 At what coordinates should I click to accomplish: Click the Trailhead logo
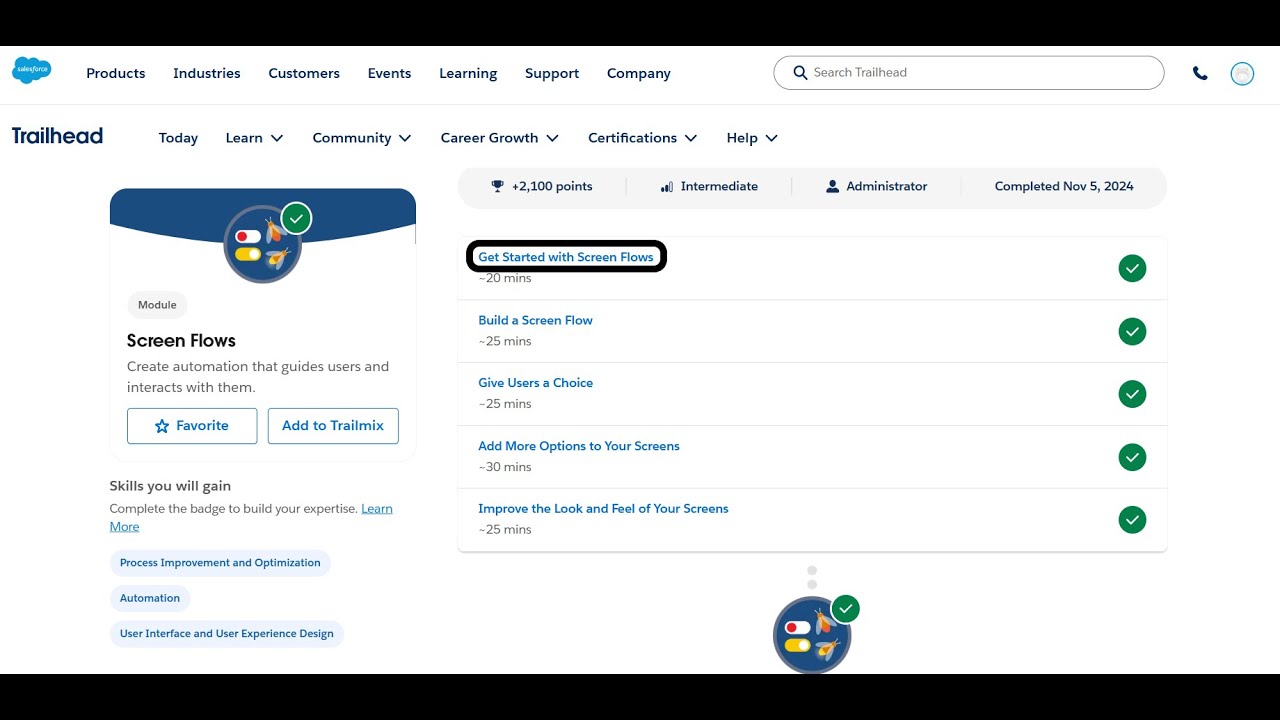[x=57, y=136]
